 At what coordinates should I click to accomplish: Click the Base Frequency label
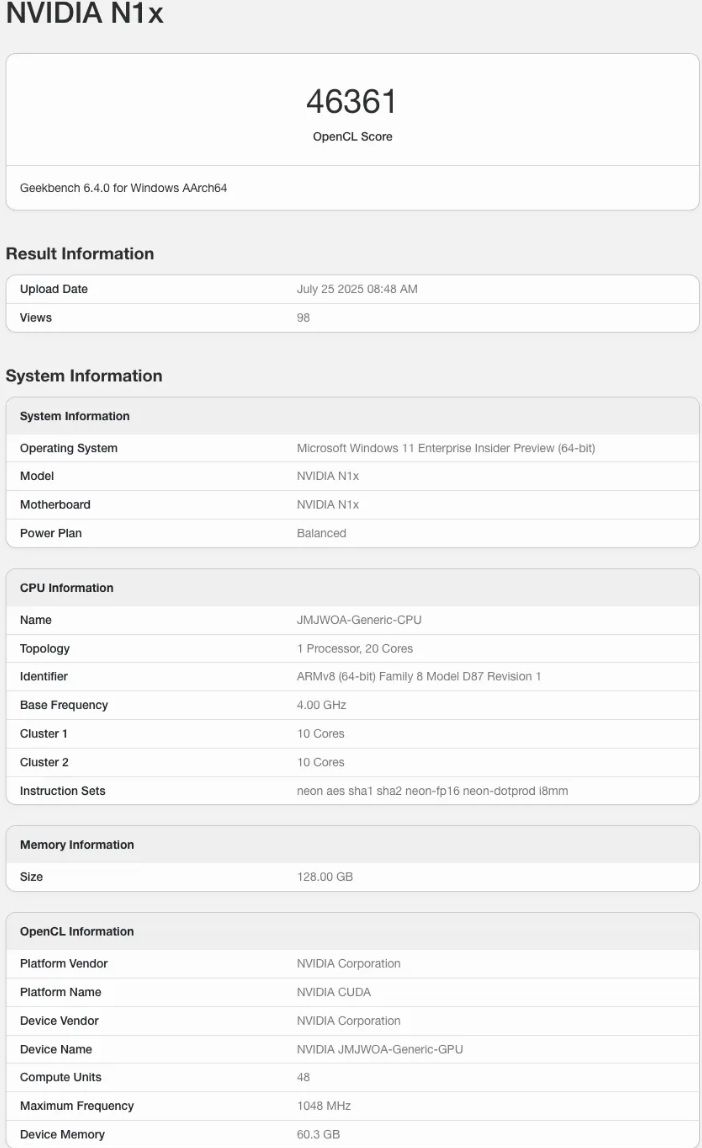(x=64, y=705)
